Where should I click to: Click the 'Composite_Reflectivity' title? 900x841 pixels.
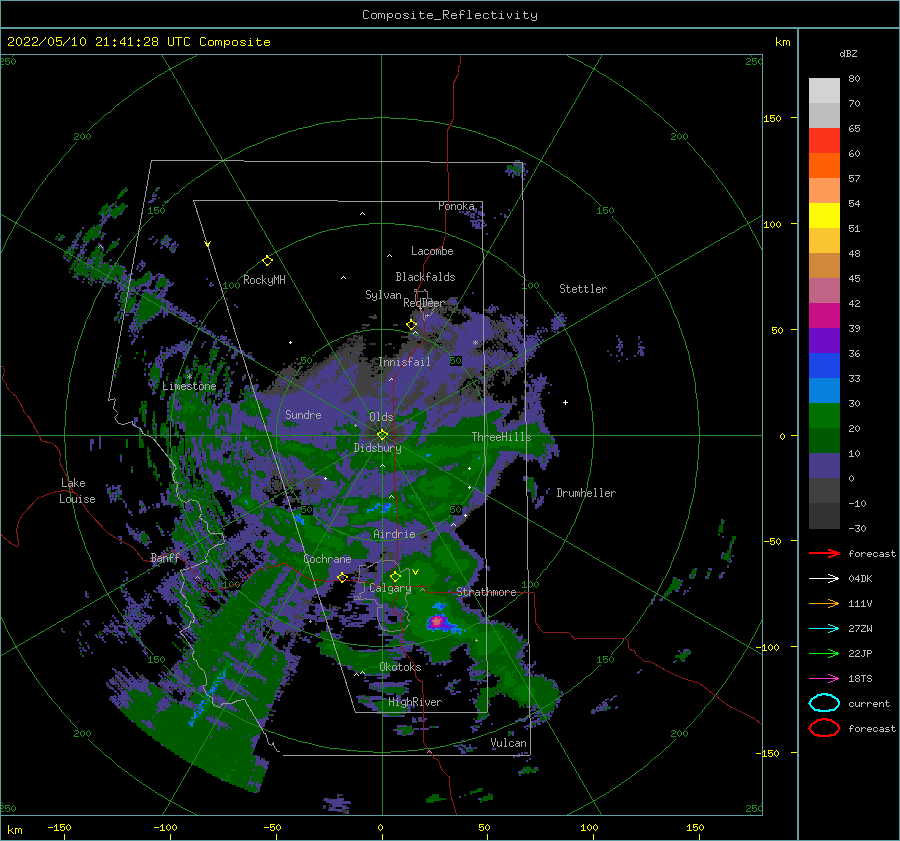pos(450,15)
